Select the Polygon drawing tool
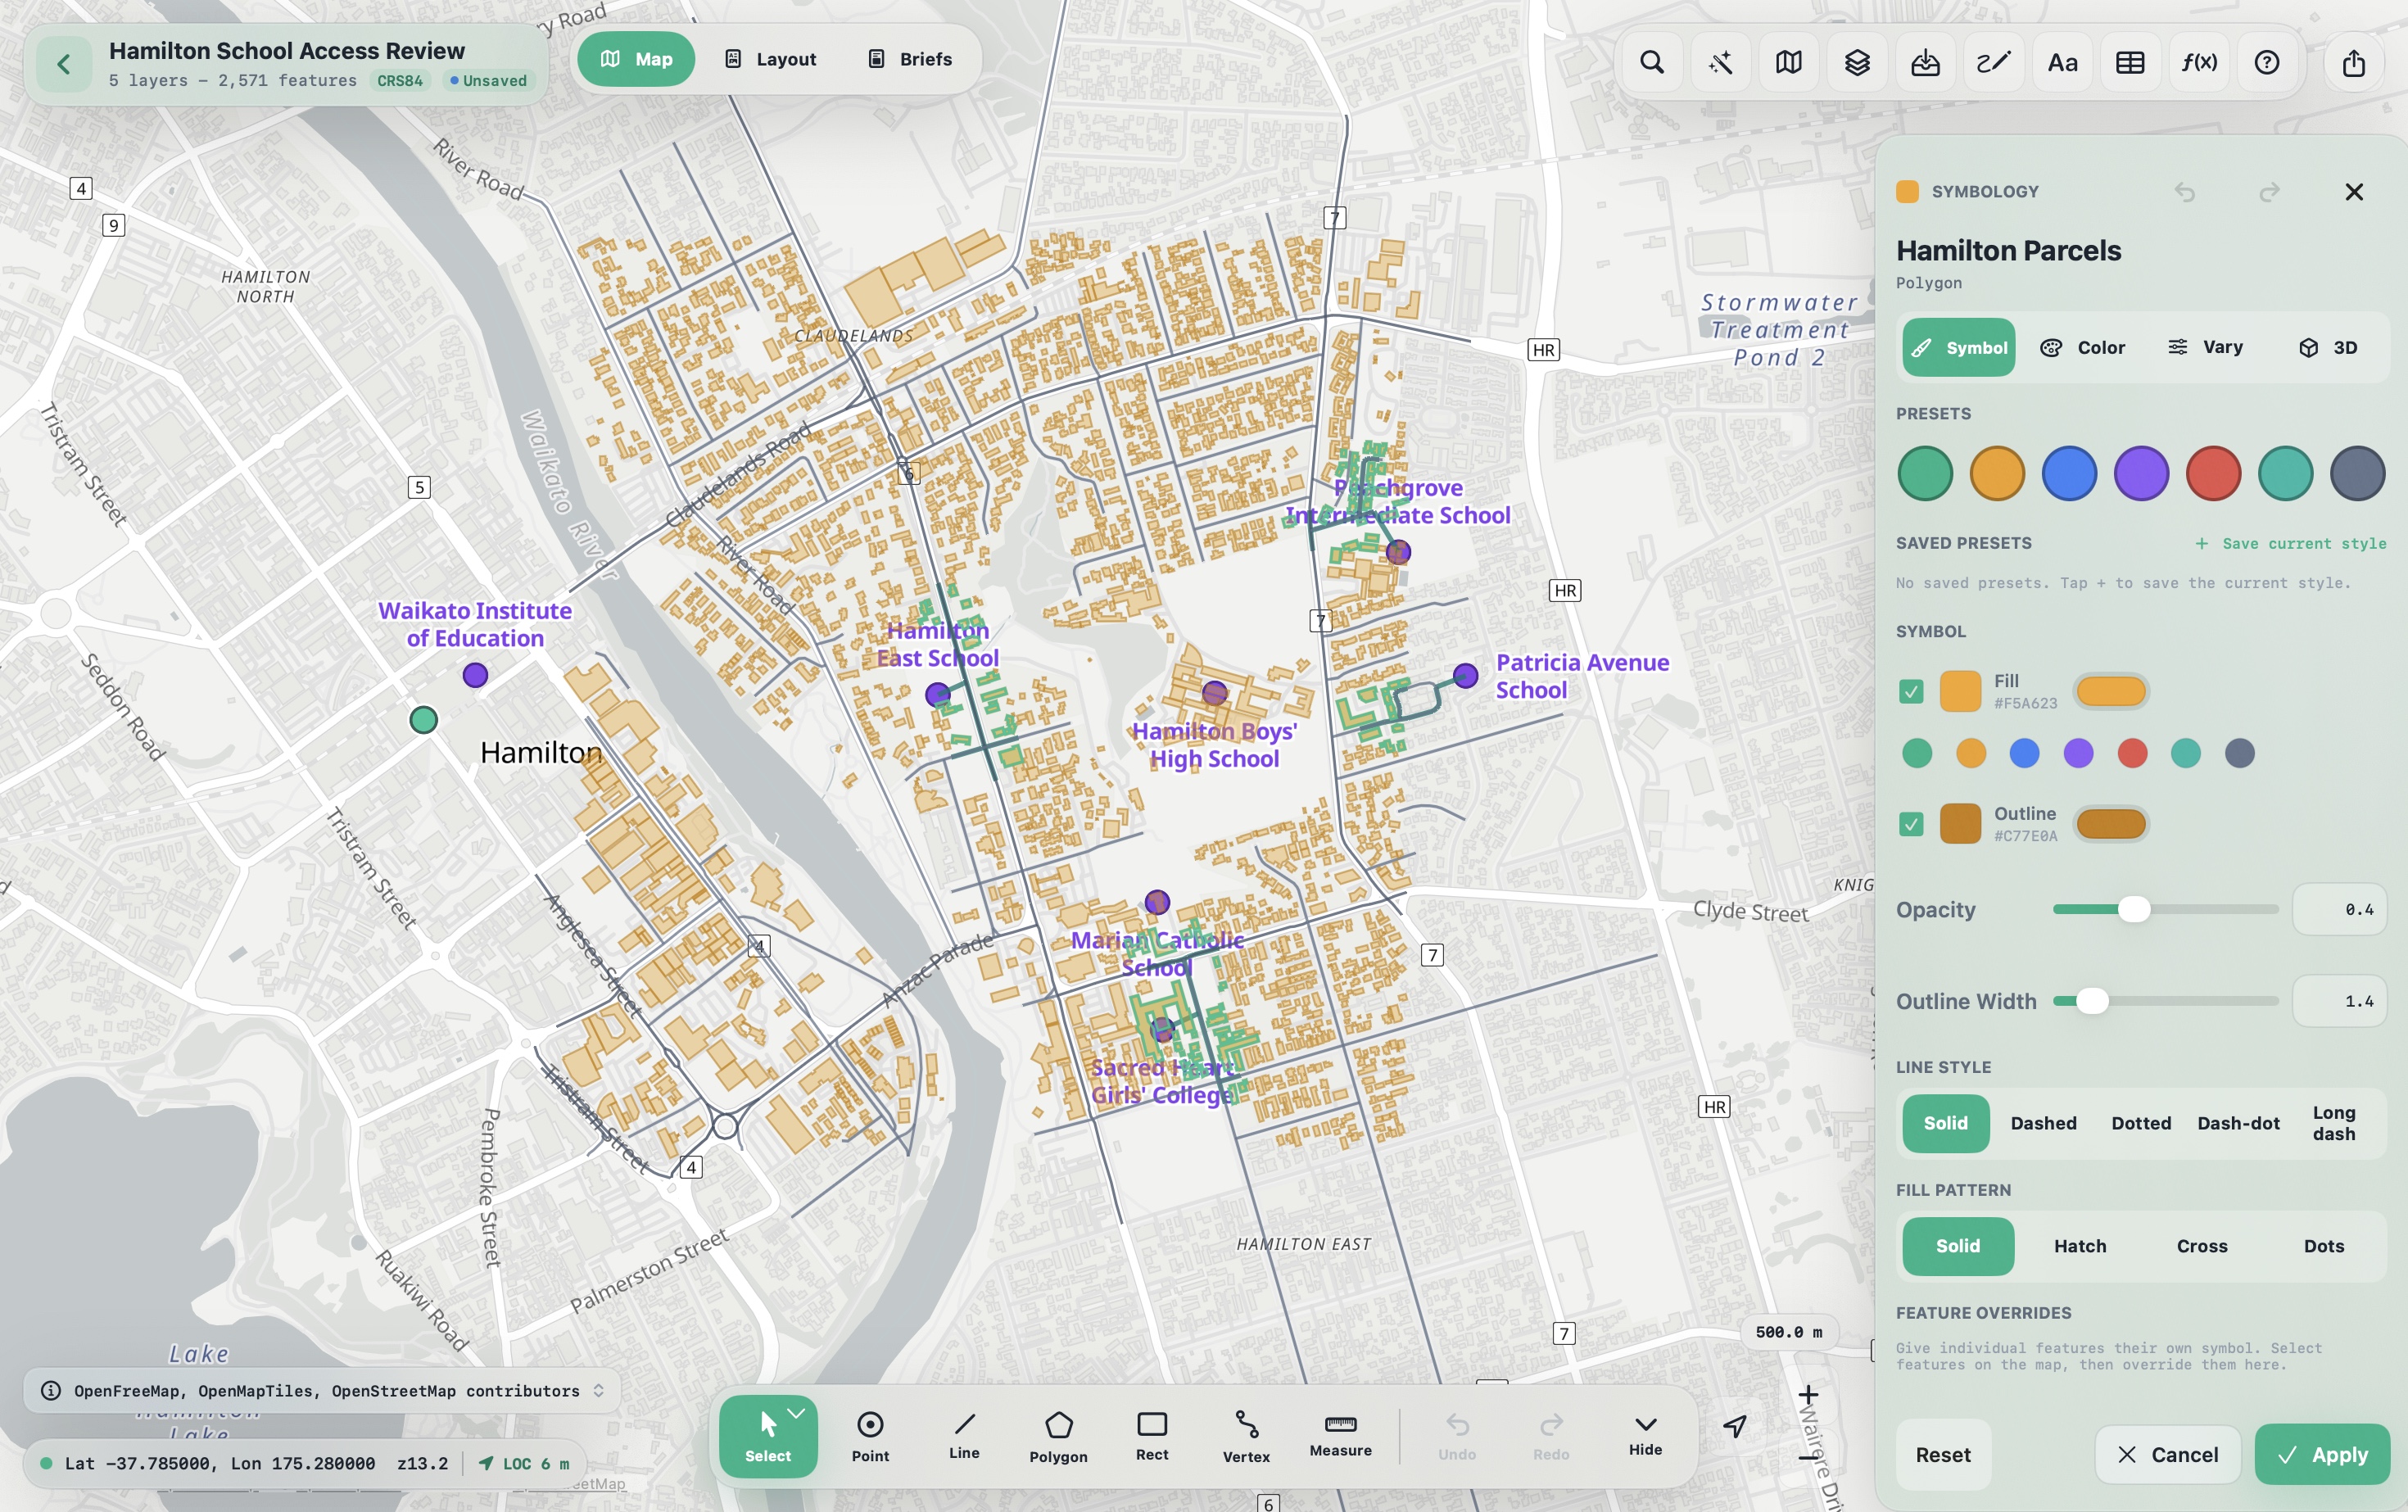The image size is (2408, 1512). 1058,1436
